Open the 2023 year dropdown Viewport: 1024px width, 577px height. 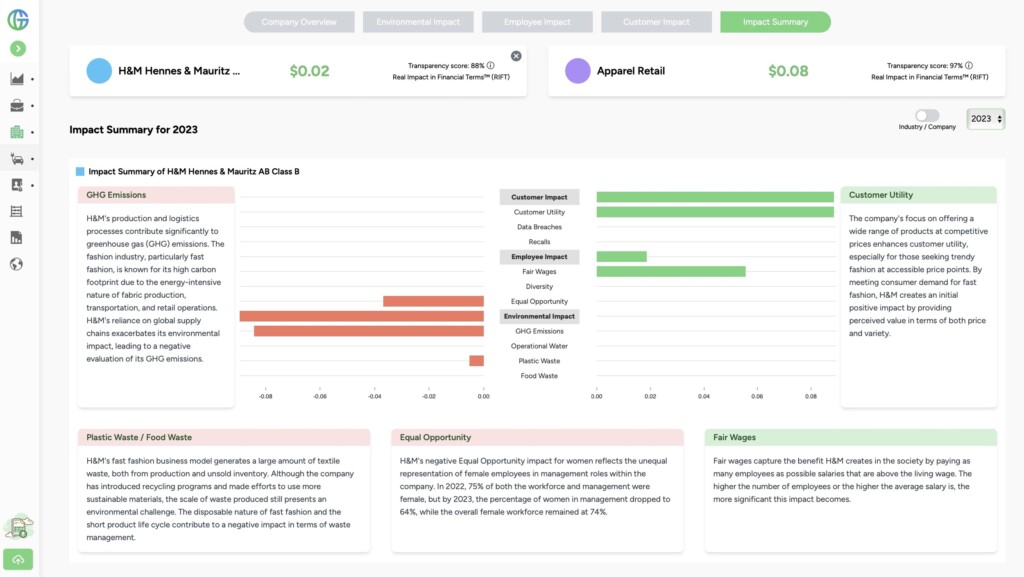click(985, 119)
